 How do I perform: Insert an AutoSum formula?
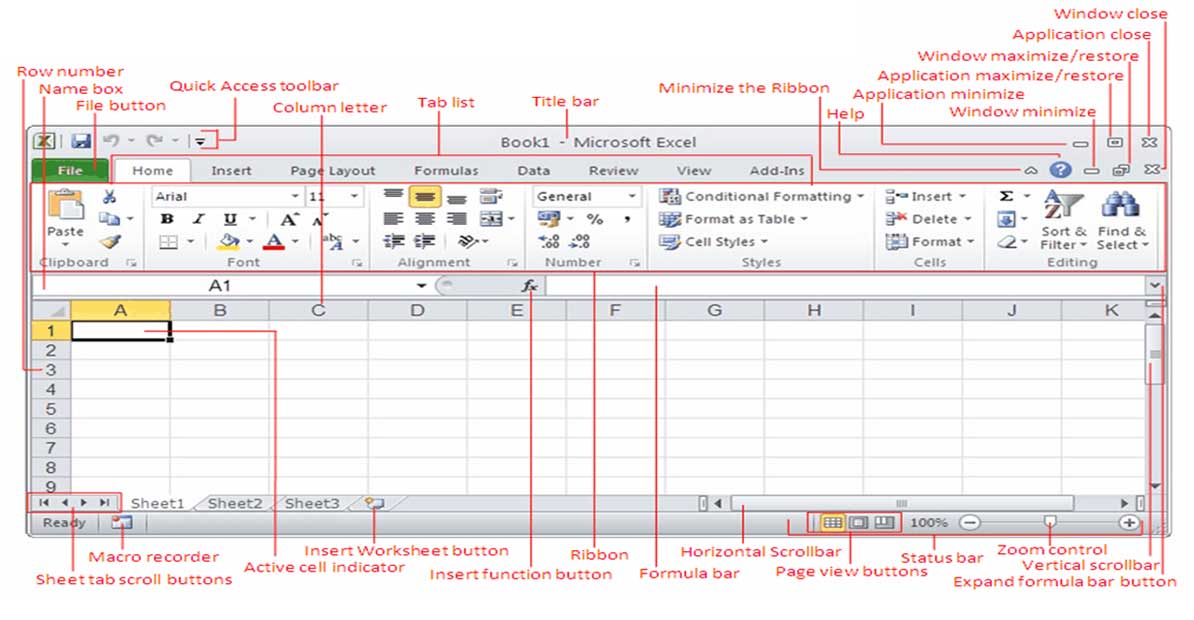1006,197
